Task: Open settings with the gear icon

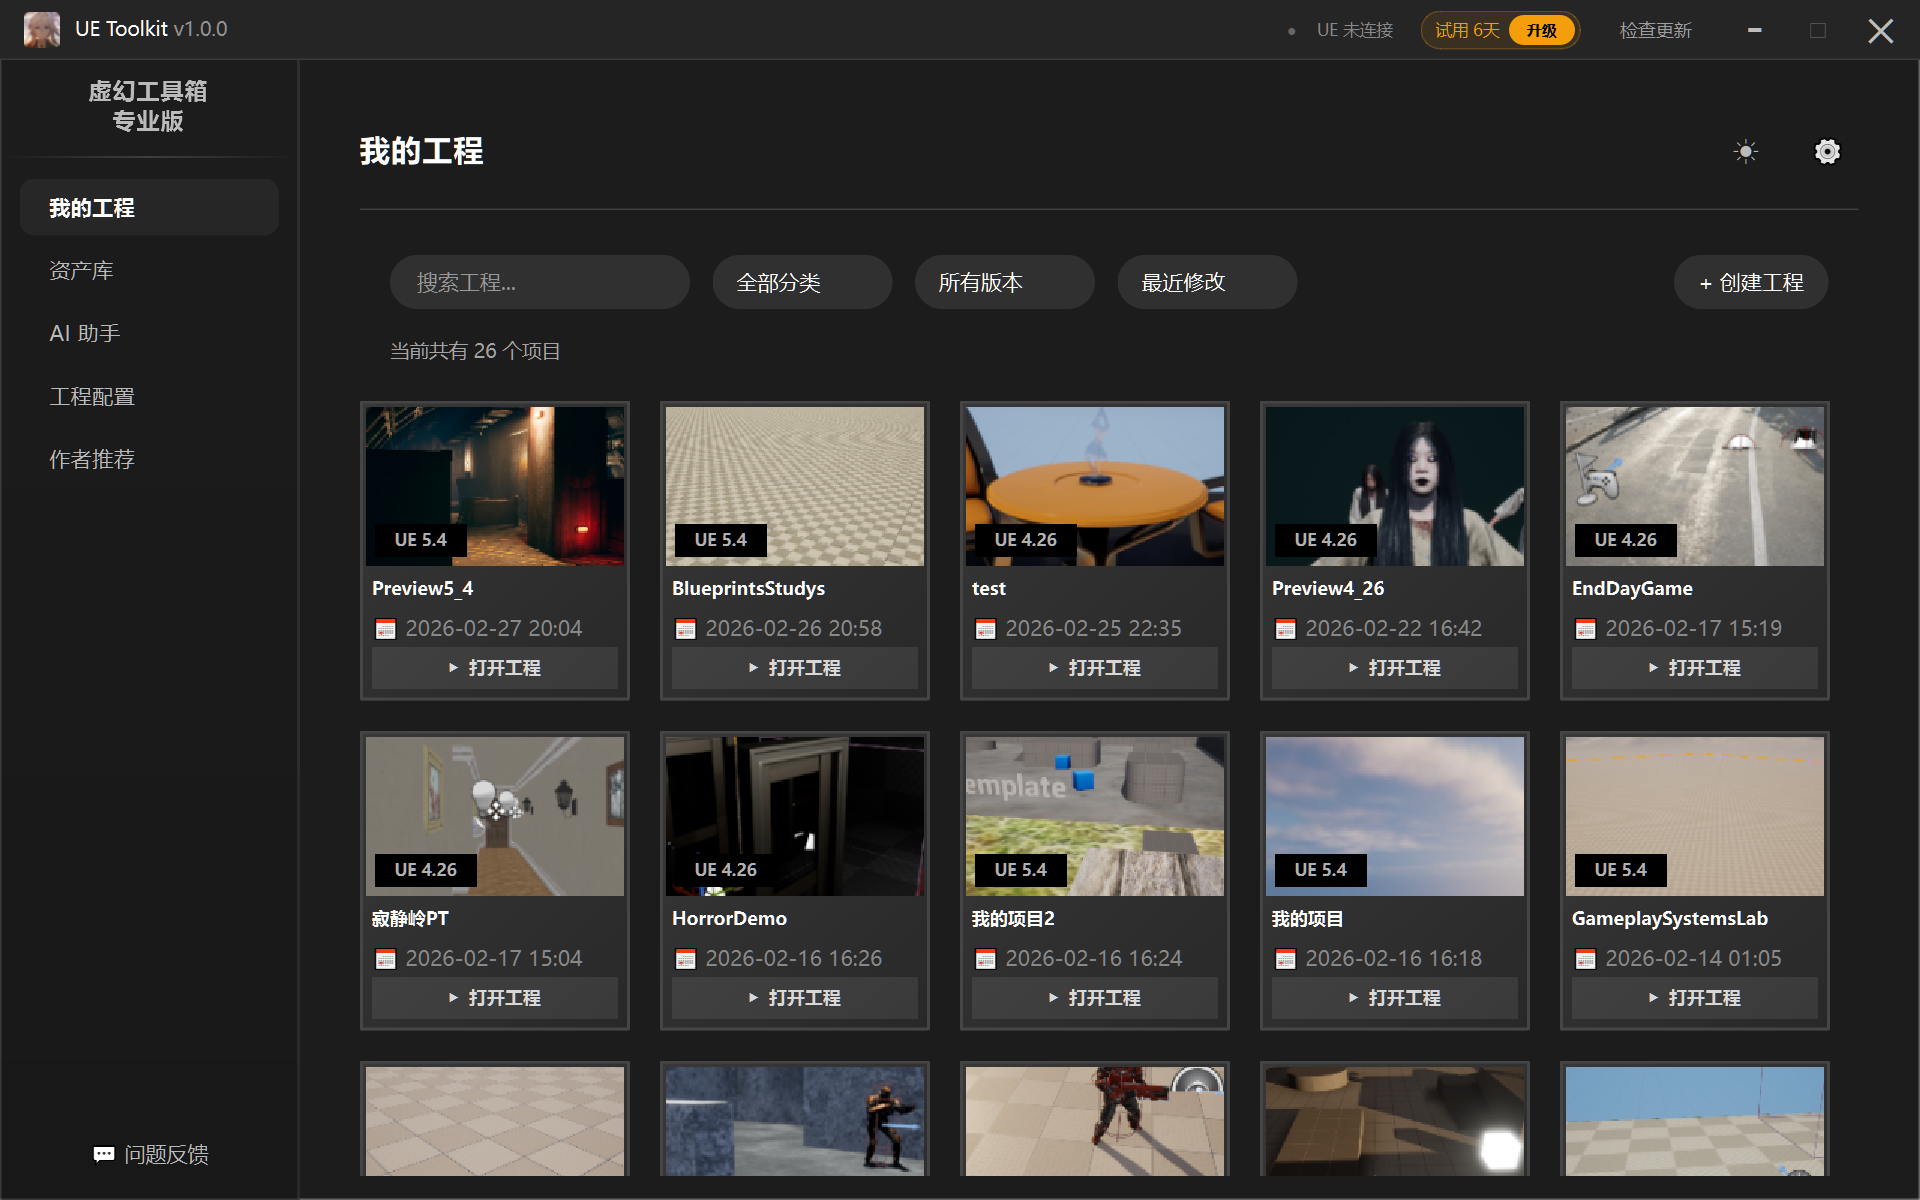Action: pos(1827,152)
